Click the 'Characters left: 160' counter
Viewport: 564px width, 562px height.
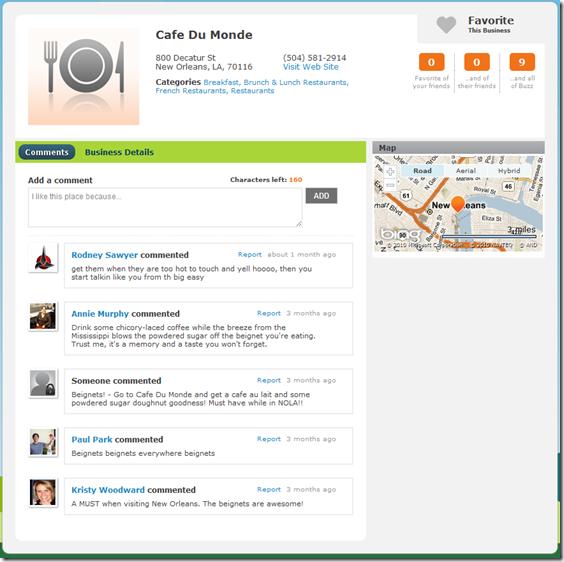pos(266,180)
